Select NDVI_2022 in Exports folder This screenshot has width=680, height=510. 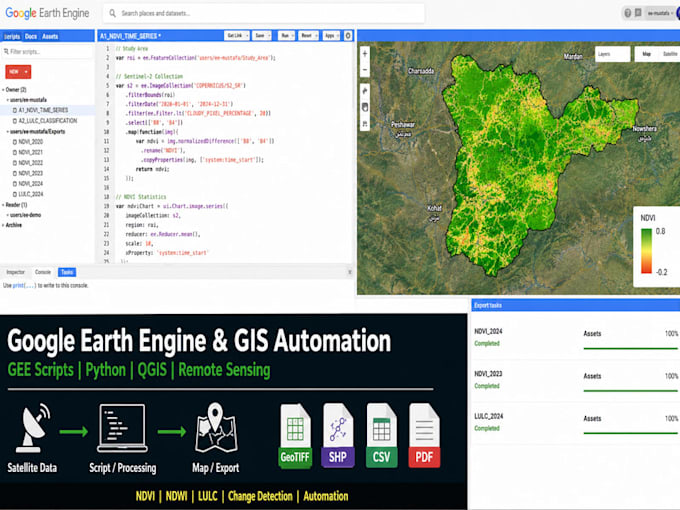click(30, 163)
